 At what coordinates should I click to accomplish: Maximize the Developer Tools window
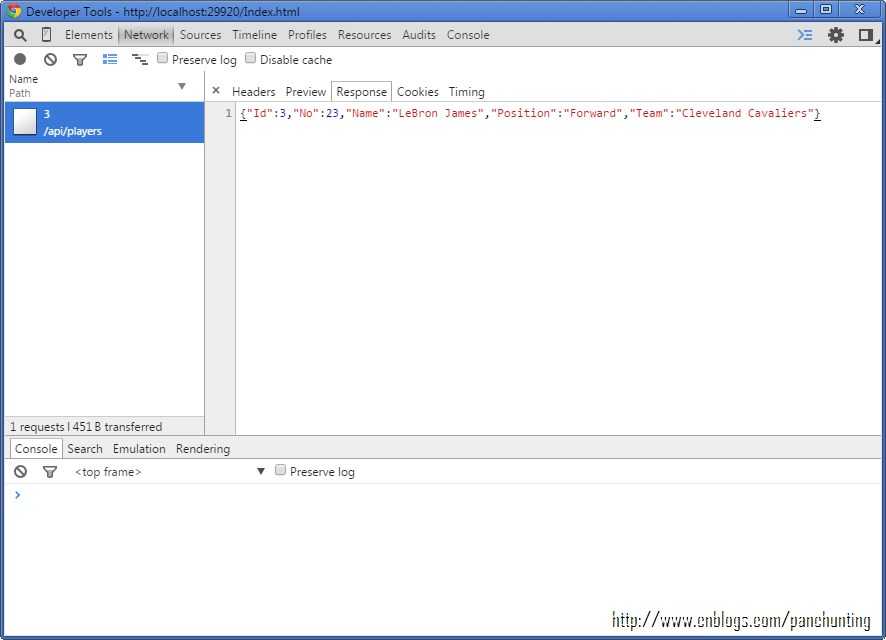click(826, 10)
